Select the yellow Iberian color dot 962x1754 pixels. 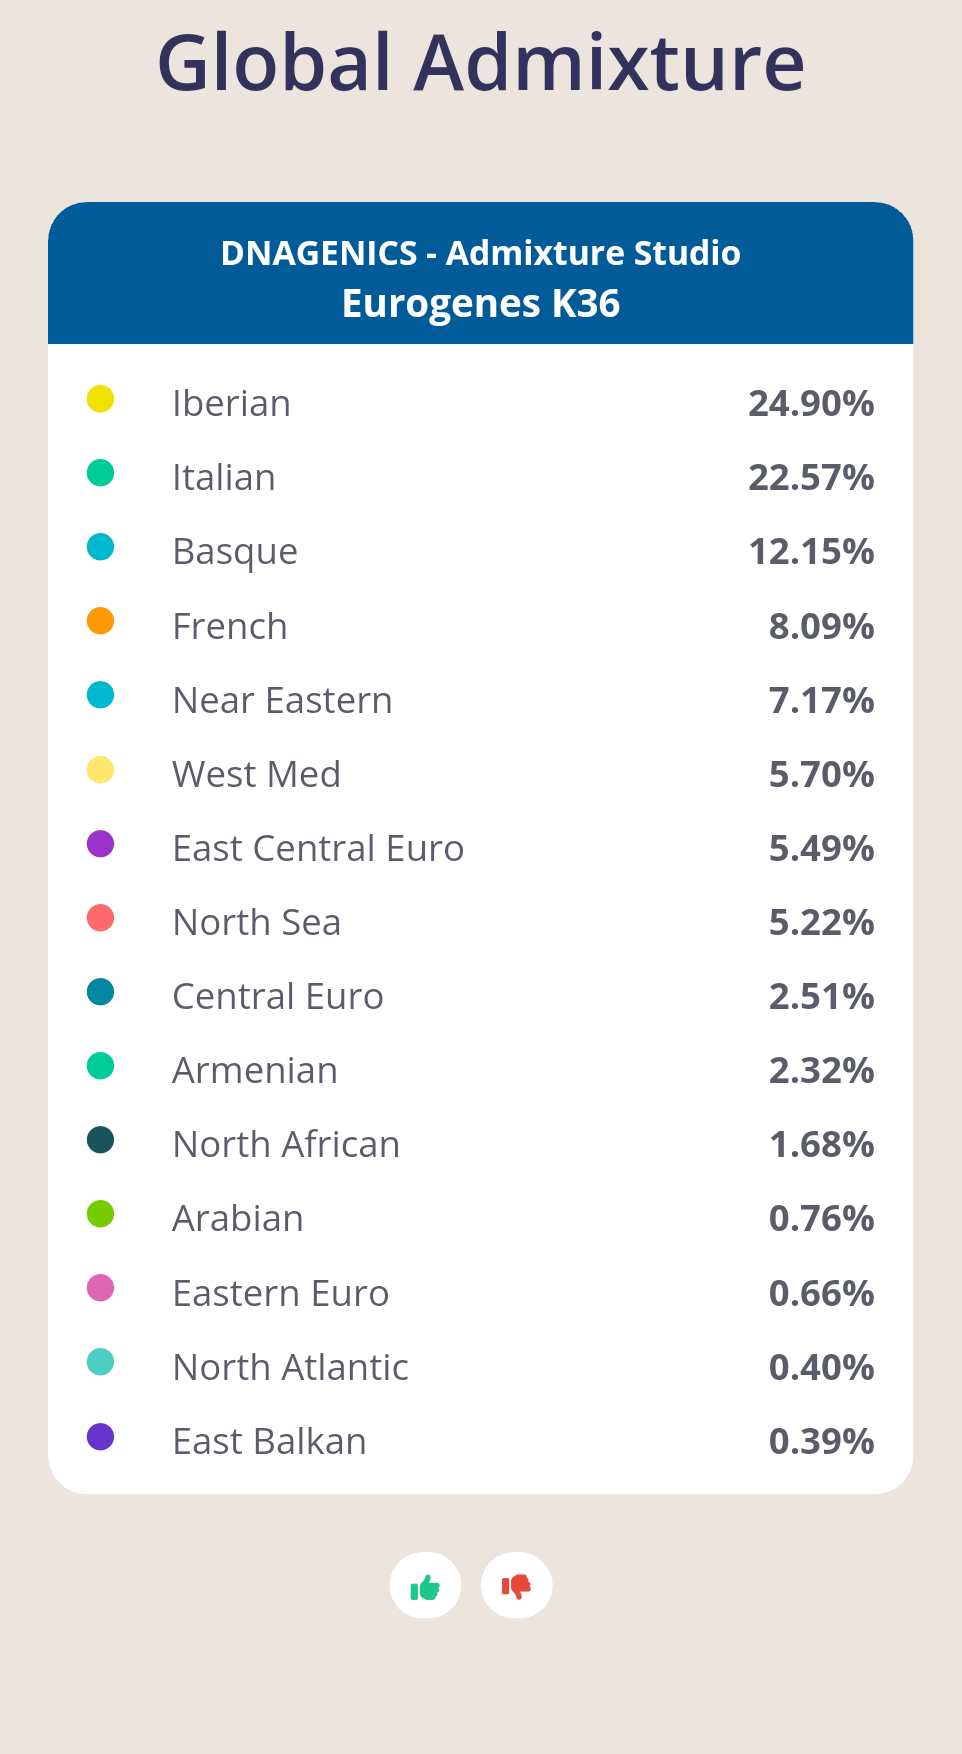pyautogui.click(x=100, y=399)
